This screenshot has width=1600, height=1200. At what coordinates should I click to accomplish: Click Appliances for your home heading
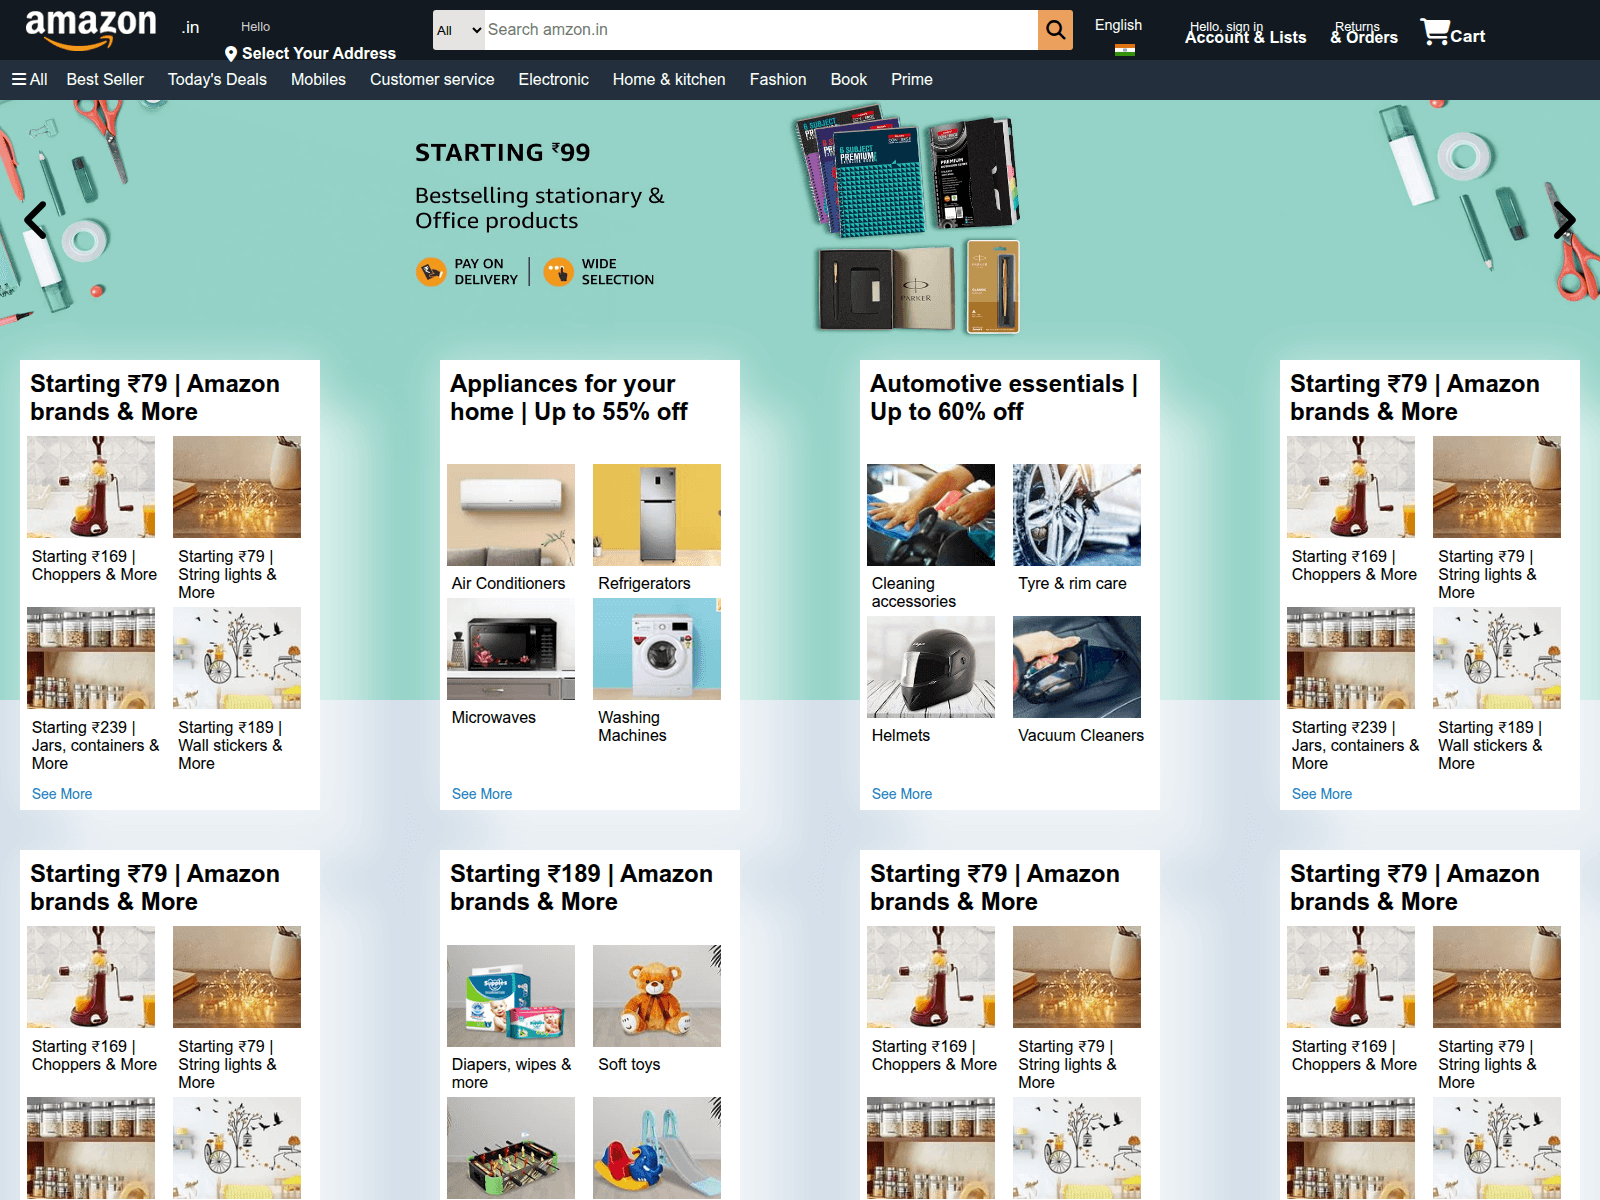click(x=569, y=398)
